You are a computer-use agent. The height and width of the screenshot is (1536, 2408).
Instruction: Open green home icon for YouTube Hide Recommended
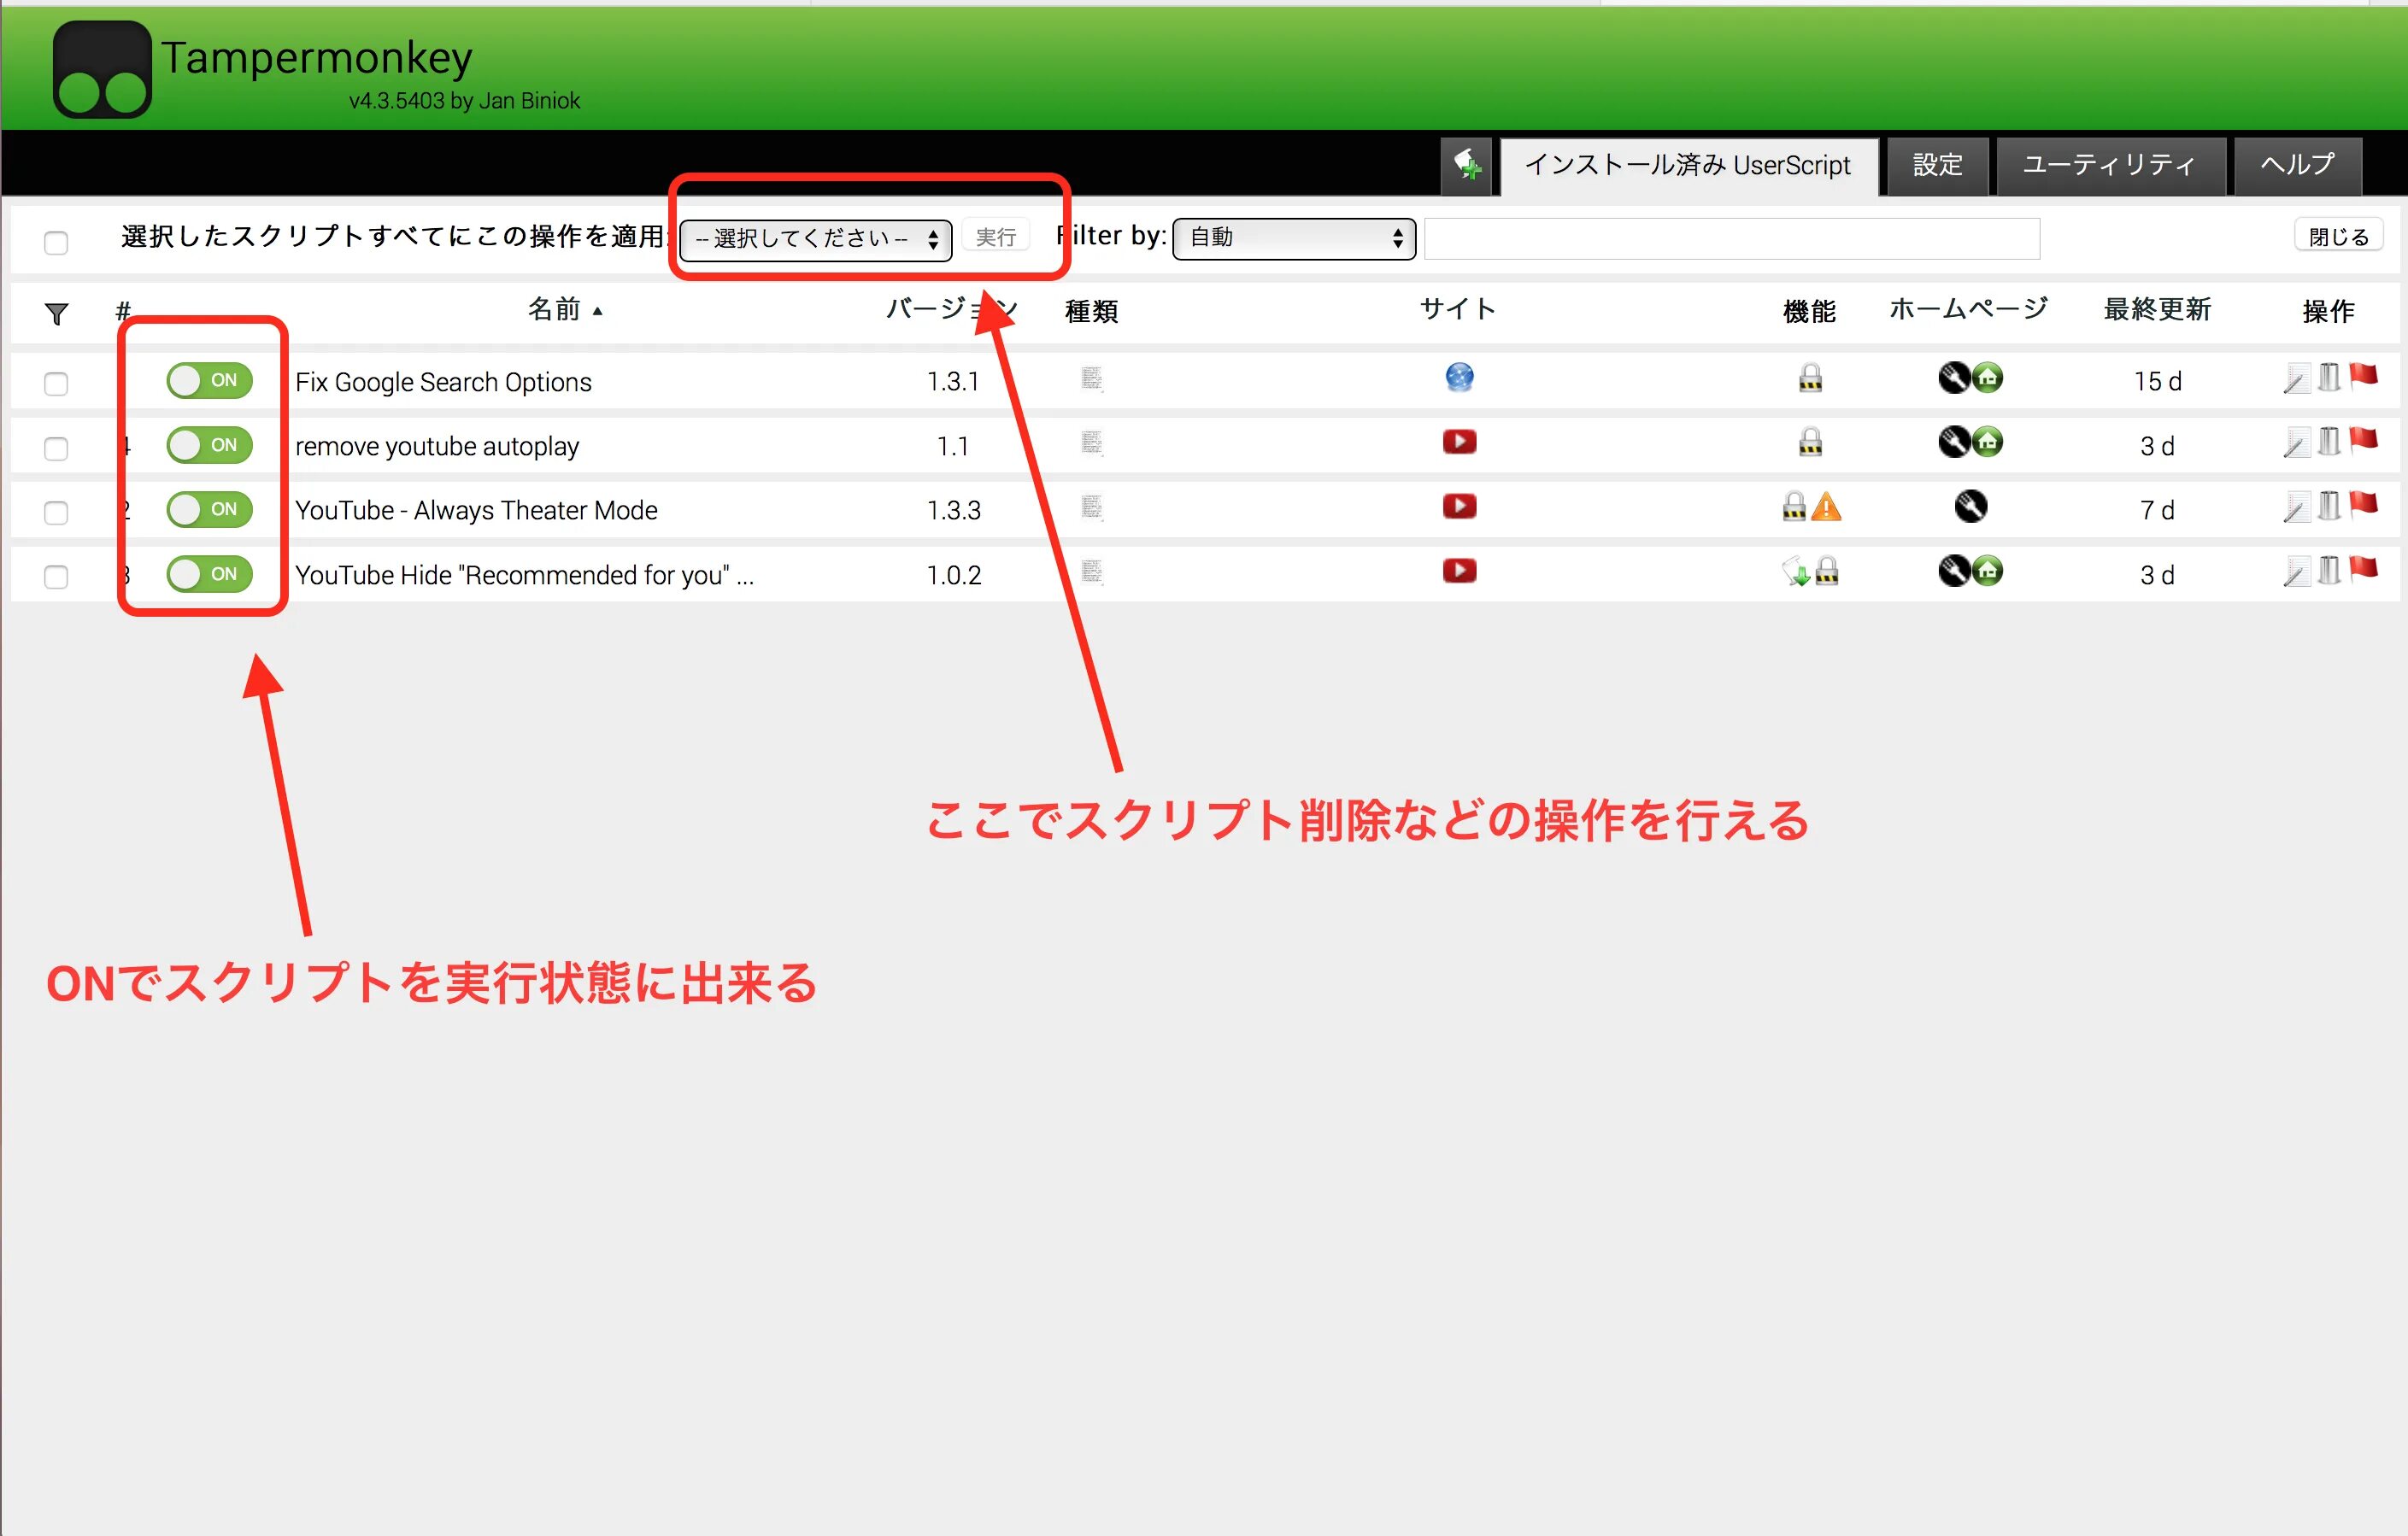tap(1988, 571)
